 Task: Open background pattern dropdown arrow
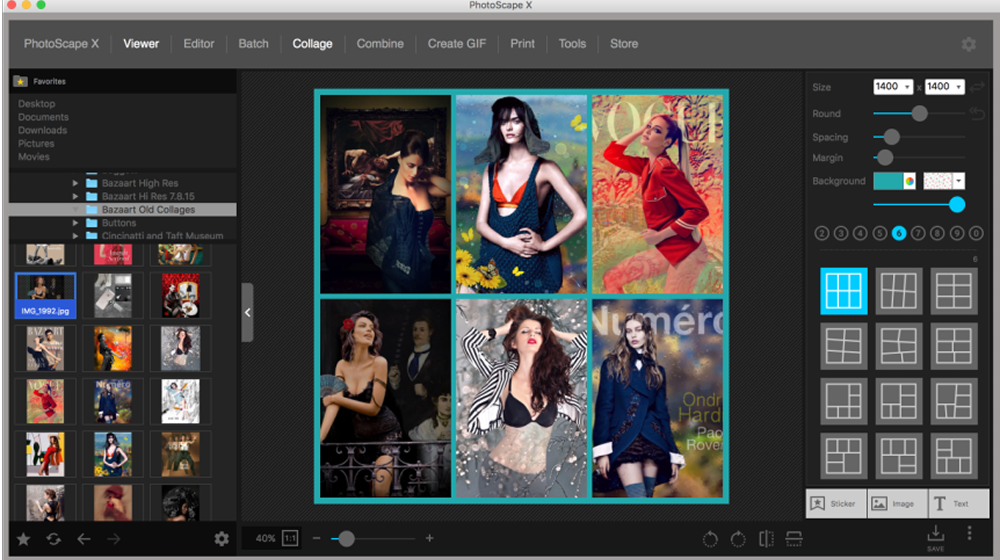pyautogui.click(x=959, y=181)
